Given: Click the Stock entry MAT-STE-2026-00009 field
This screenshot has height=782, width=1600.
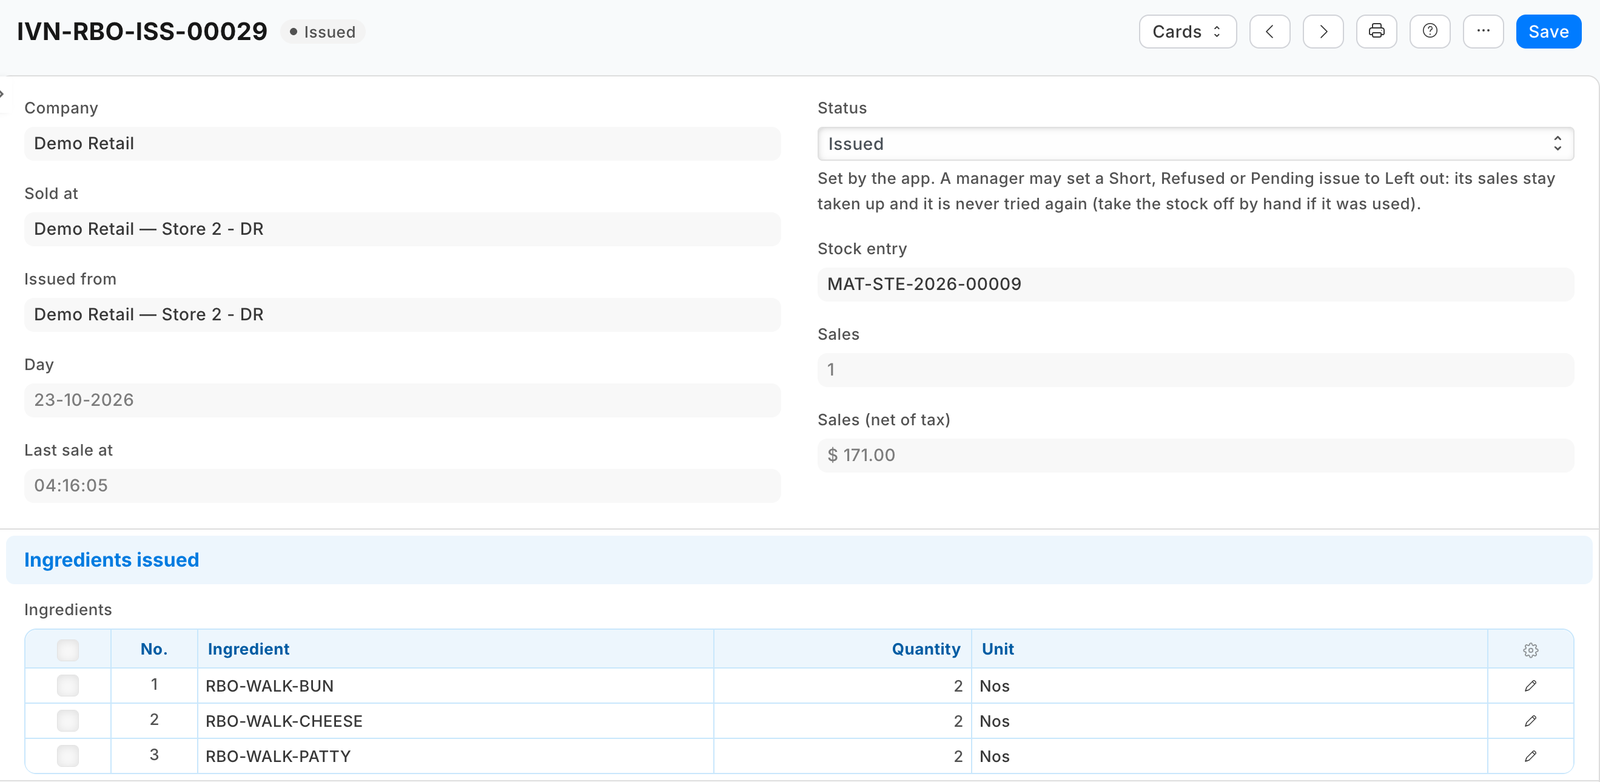Looking at the screenshot, I should 1195,284.
